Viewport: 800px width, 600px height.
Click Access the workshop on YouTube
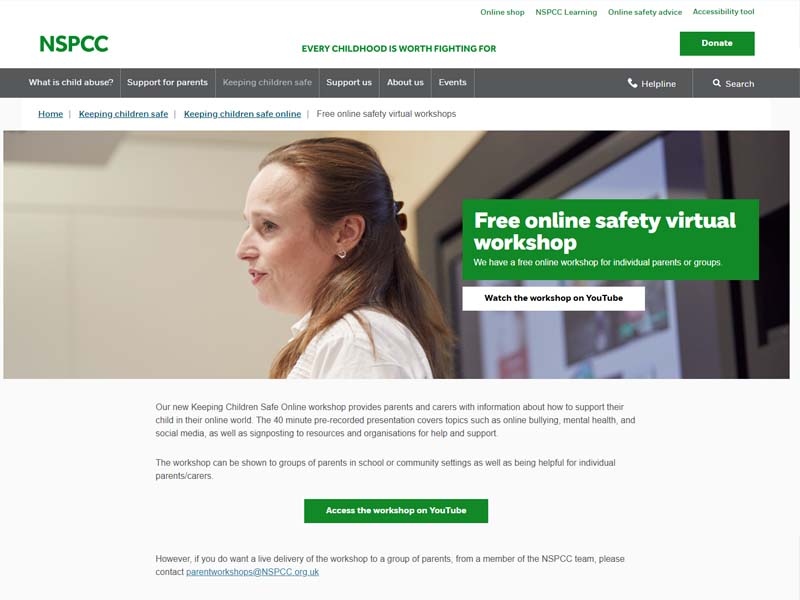[x=396, y=510]
